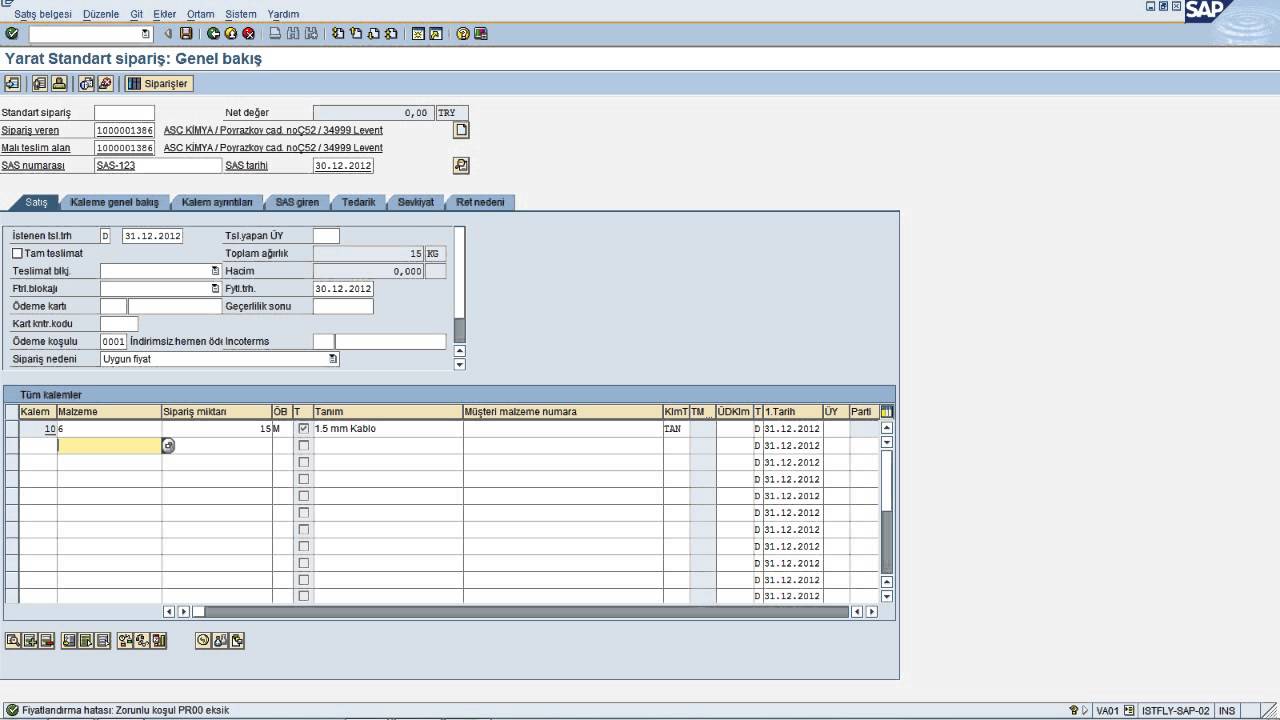Click header area scroll down arrow
Screen dimensions: 1280x720
pyautogui.click(x=460, y=364)
